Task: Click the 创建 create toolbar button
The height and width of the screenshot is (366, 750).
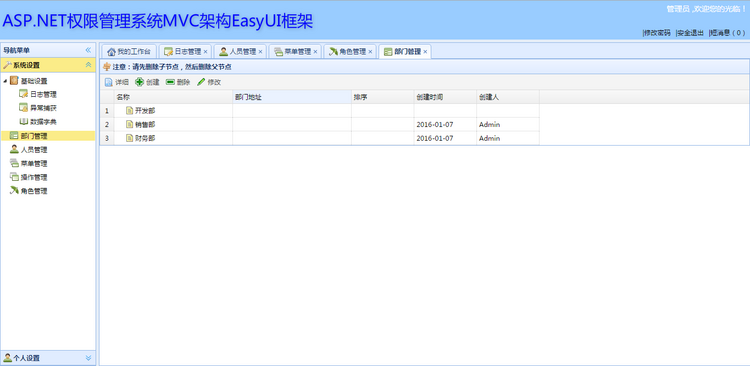Action: coord(147,82)
